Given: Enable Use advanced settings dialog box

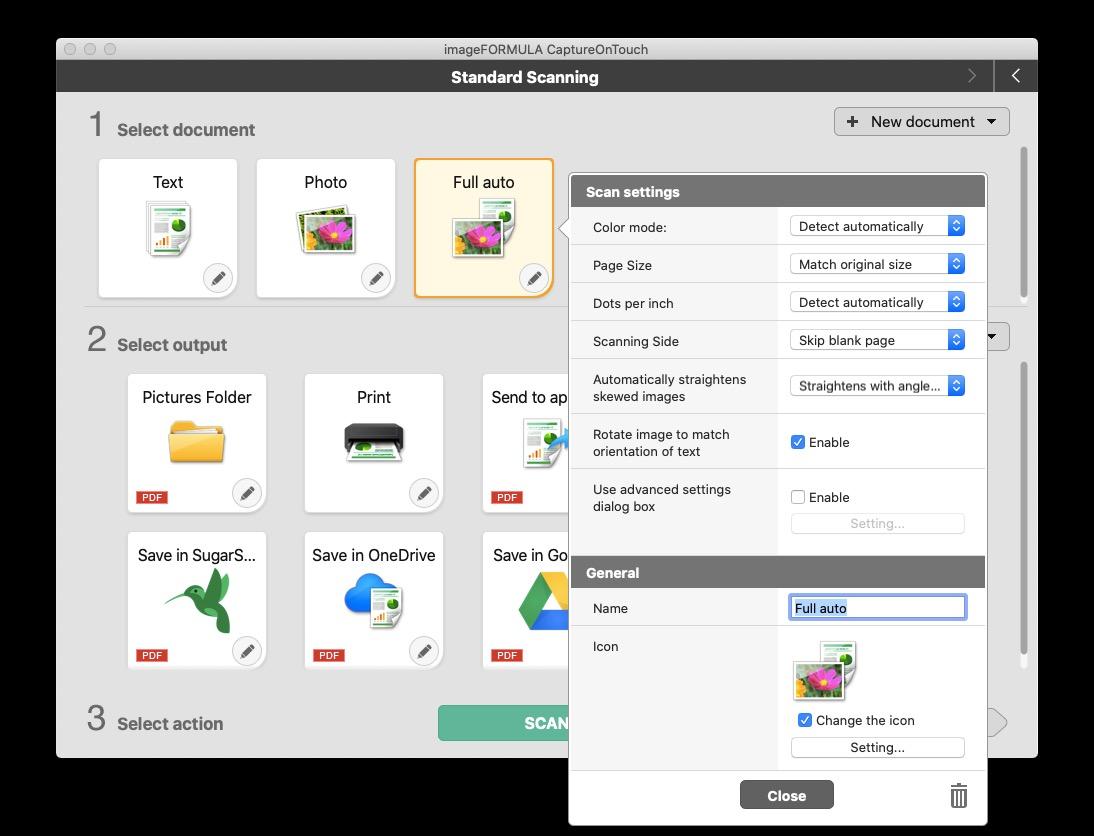Looking at the screenshot, I should point(797,497).
